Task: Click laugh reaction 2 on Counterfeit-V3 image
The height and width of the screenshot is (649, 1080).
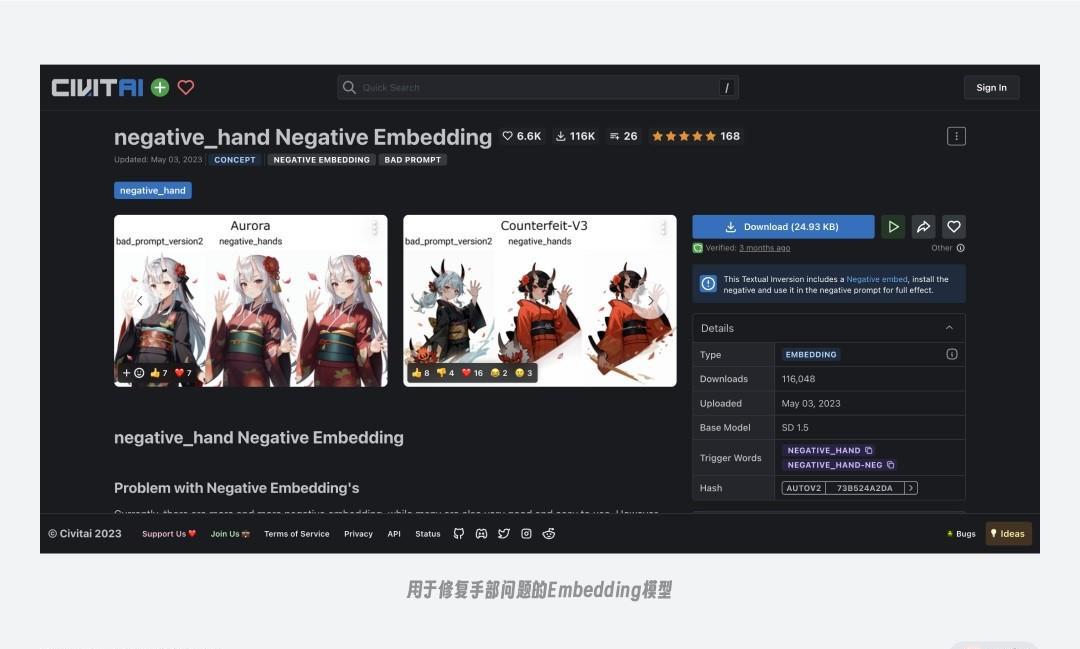Action: click(499, 373)
